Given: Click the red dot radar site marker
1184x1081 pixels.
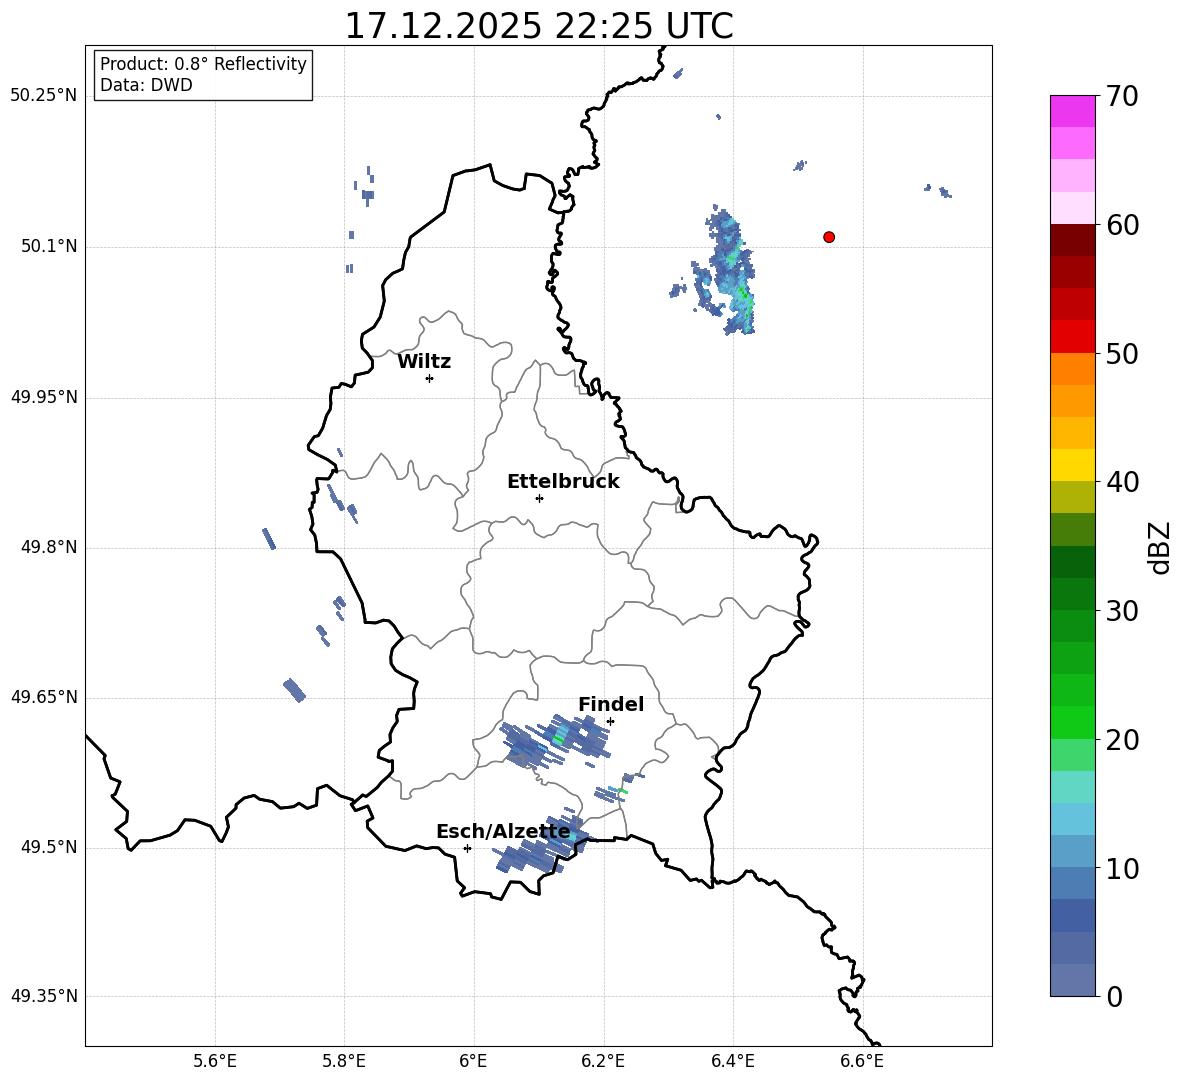Looking at the screenshot, I should [829, 237].
